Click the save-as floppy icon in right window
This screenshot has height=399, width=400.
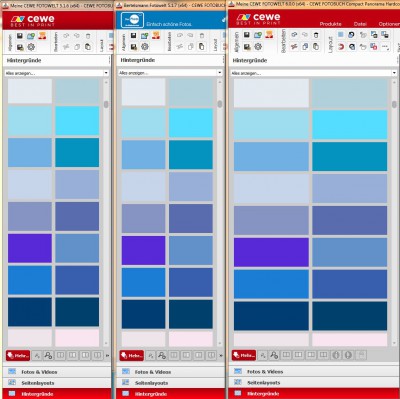pos(247,47)
